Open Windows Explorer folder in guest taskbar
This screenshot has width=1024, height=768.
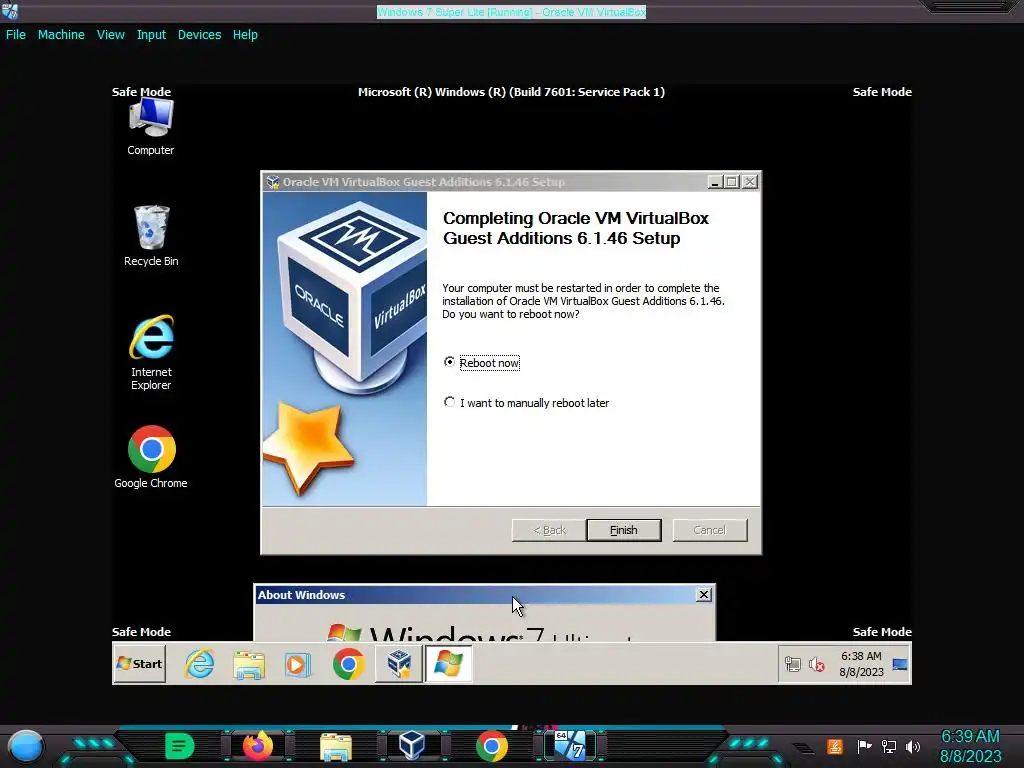pos(249,665)
